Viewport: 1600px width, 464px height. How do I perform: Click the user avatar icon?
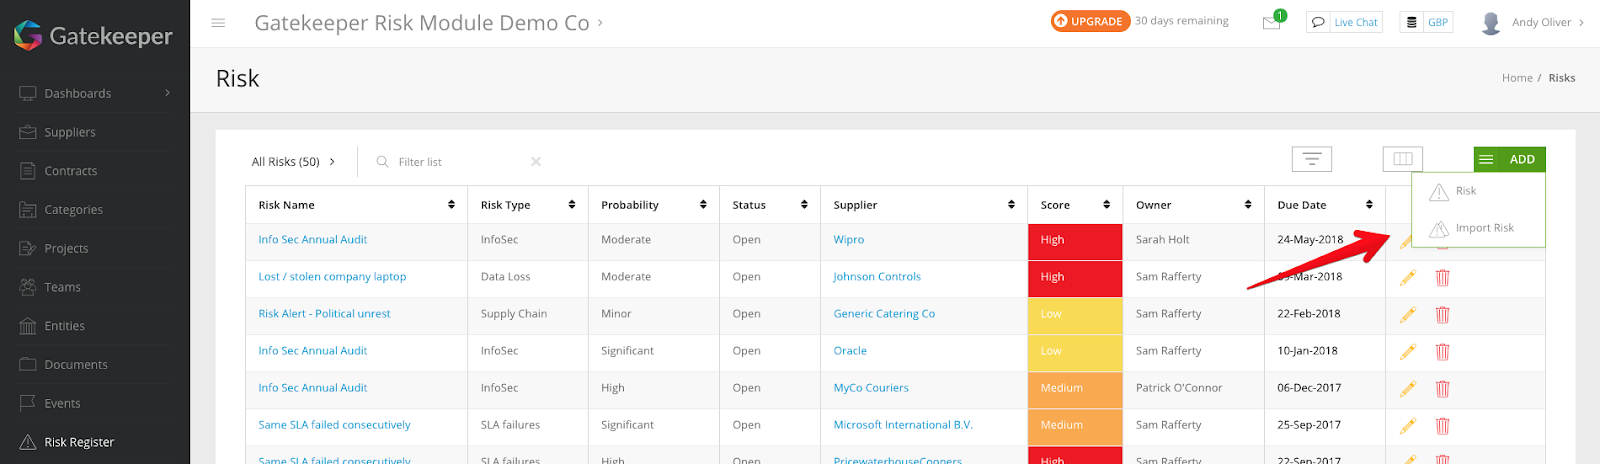pyautogui.click(x=1491, y=23)
